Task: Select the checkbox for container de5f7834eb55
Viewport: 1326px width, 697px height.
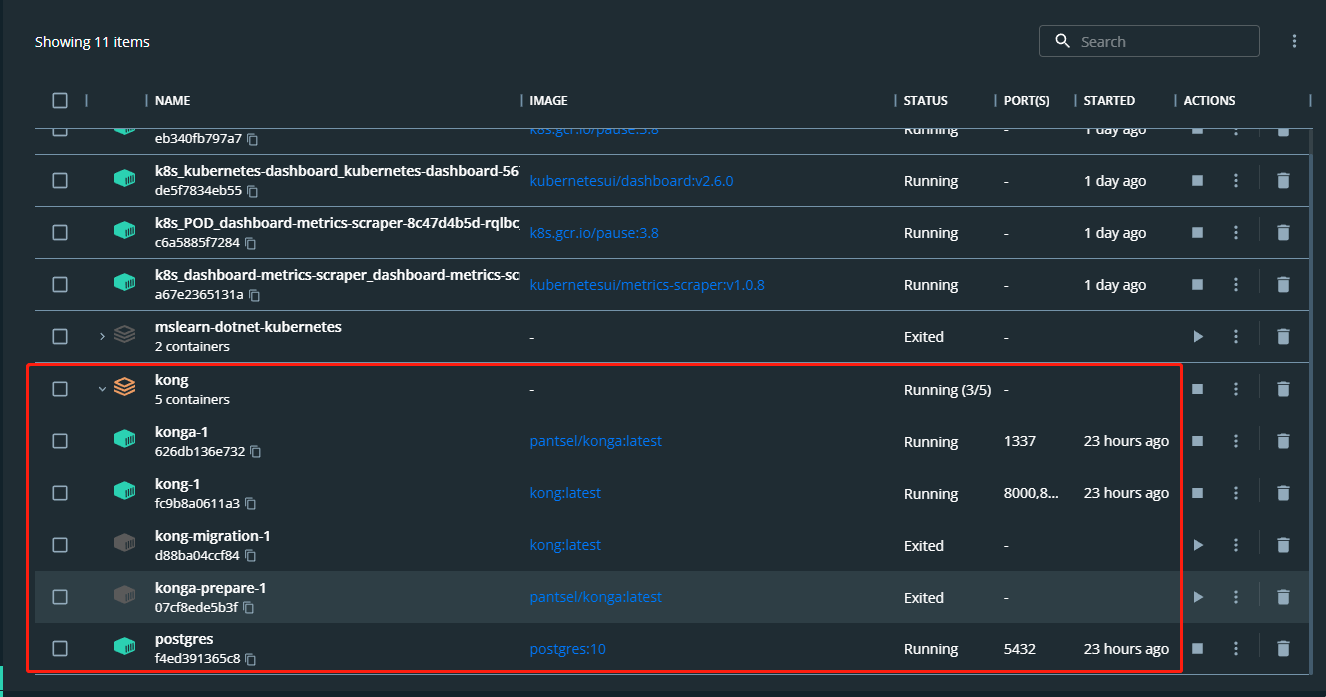Action: click(x=60, y=181)
